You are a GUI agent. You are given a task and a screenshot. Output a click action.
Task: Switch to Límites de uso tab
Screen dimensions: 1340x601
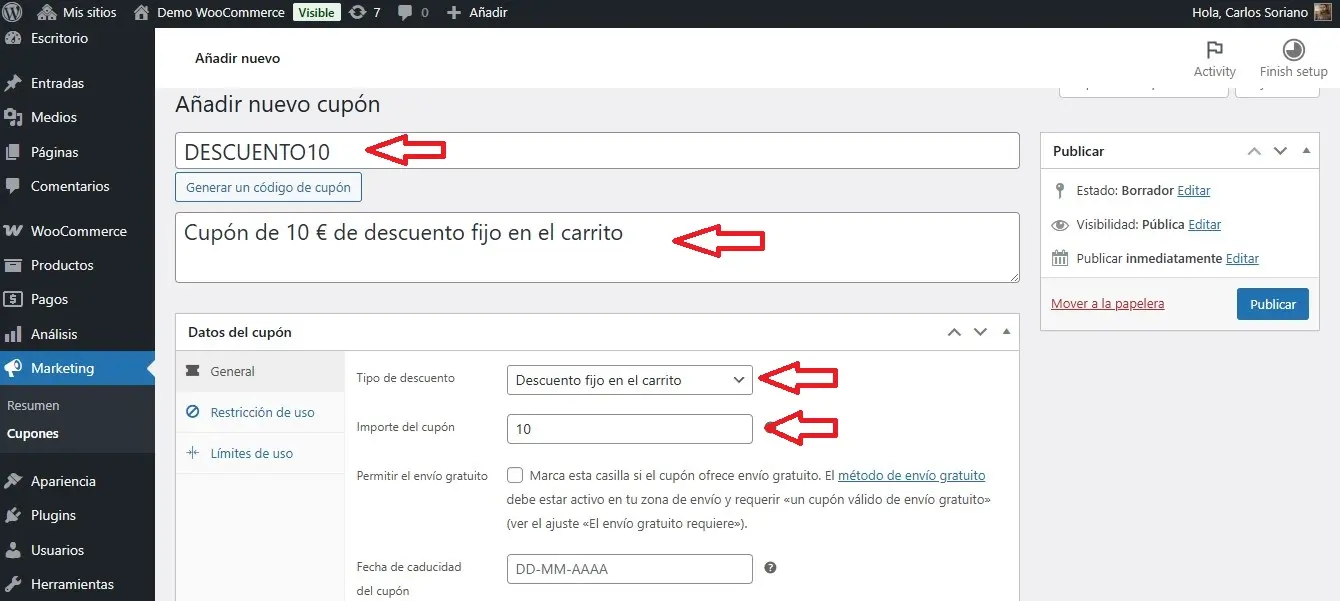253,453
